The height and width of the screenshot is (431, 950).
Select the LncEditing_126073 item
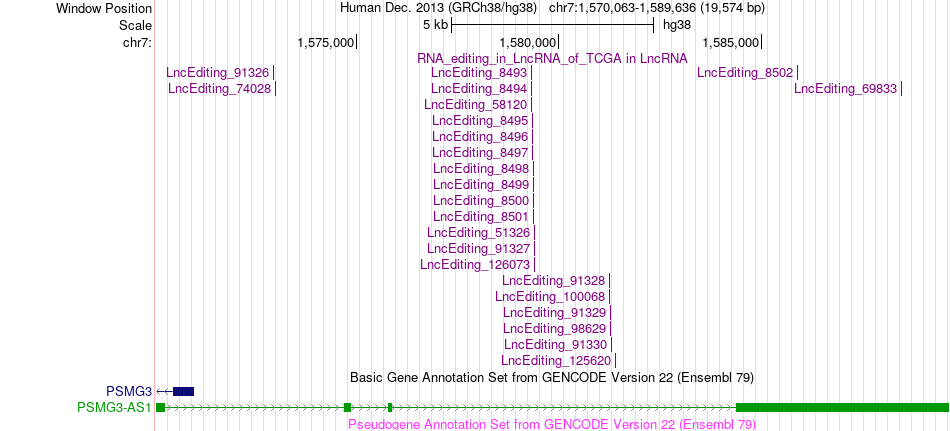475,264
